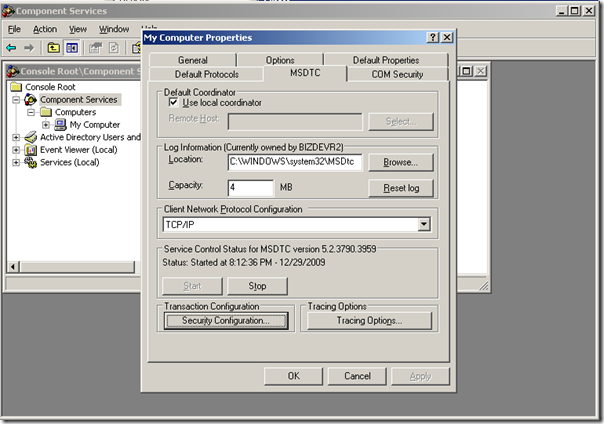Expand Event Viewer (Local) node
The width and height of the screenshot is (604, 424).
(x=16, y=150)
